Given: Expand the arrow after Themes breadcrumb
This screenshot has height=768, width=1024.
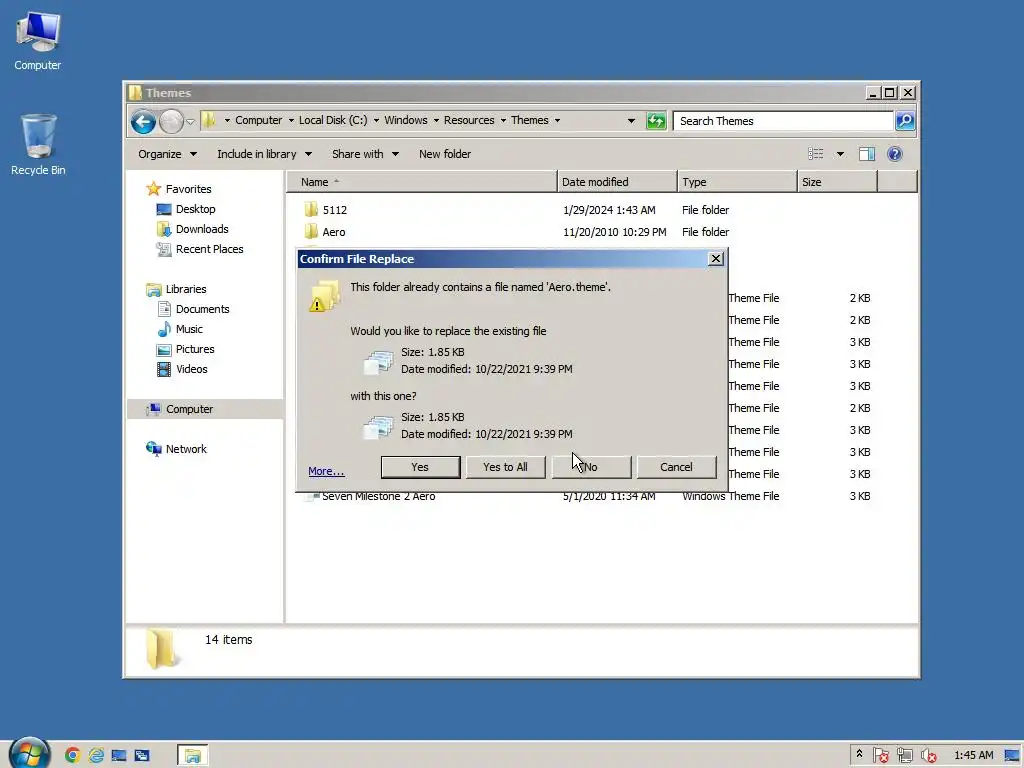Looking at the screenshot, I should pos(557,120).
